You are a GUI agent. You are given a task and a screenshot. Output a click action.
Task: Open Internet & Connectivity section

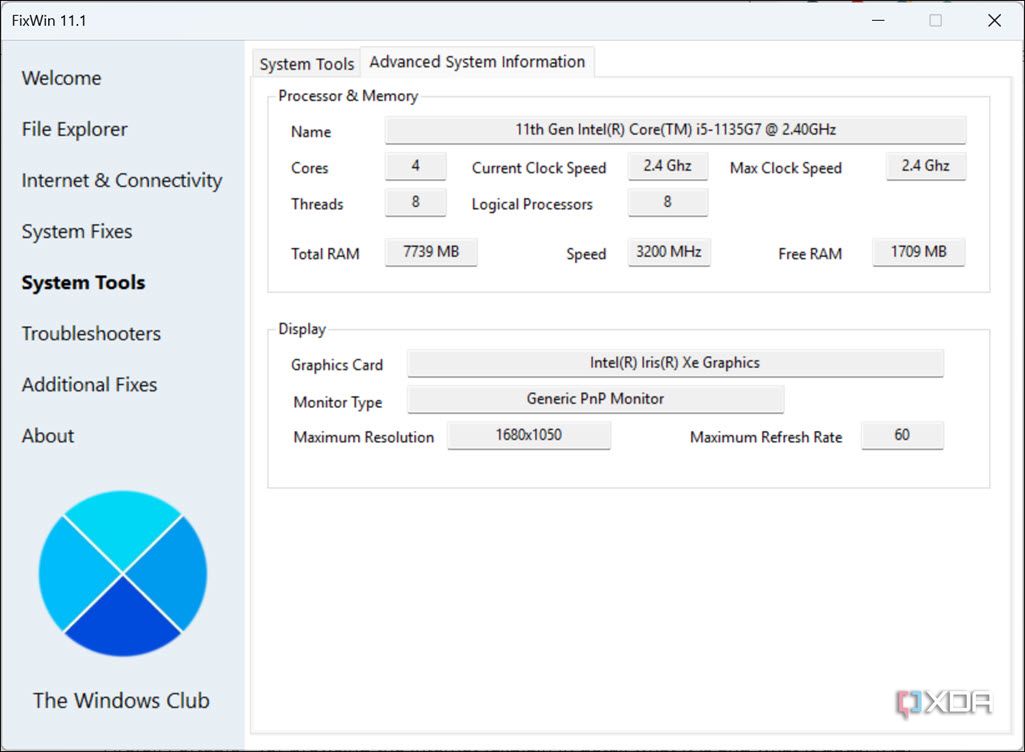tap(122, 180)
